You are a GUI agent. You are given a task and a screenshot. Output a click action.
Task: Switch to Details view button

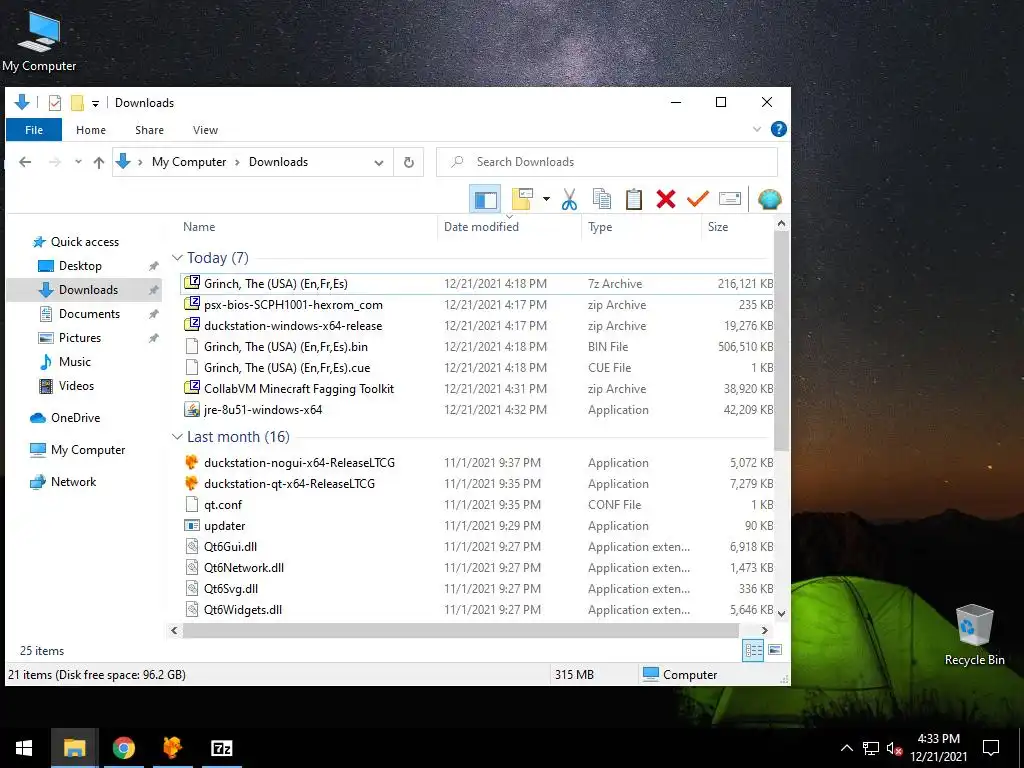click(753, 650)
